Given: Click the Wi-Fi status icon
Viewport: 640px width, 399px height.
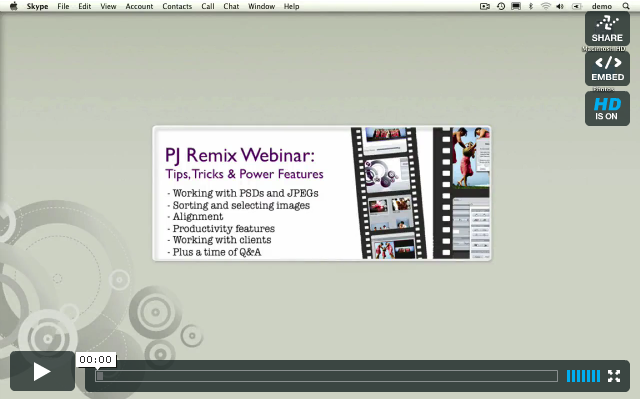Looking at the screenshot, I should [545, 6].
